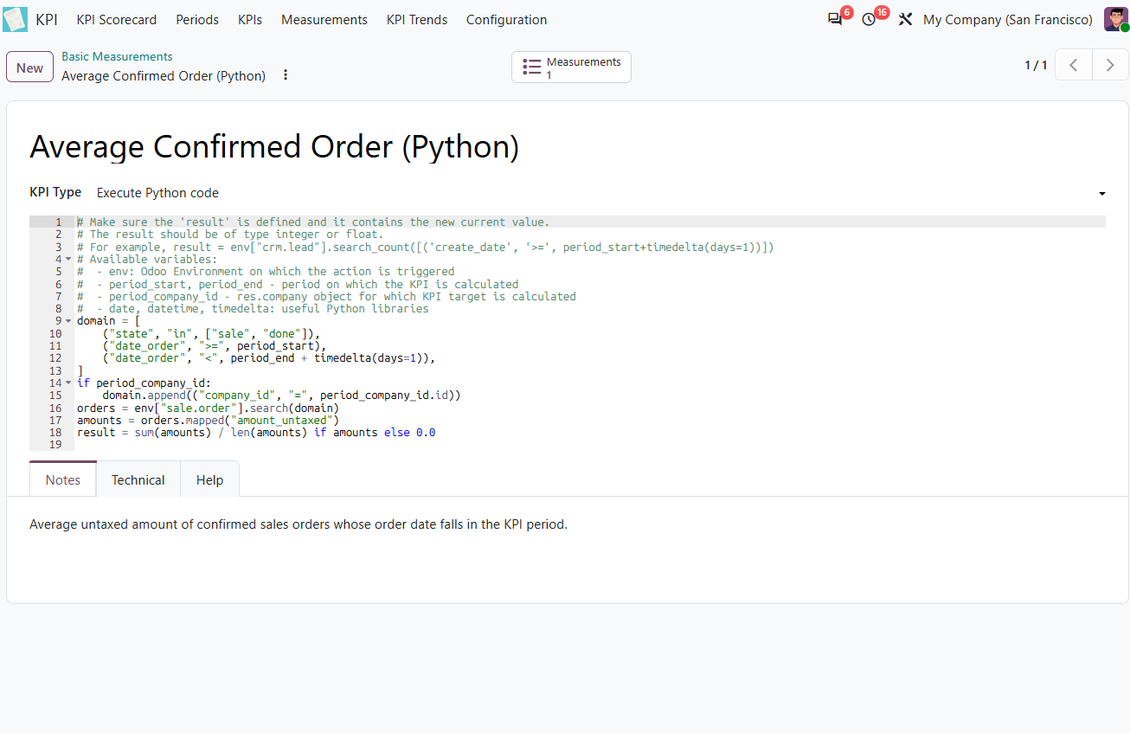Collapse code fold at line 9
The image size is (1130, 733).
(x=68, y=321)
